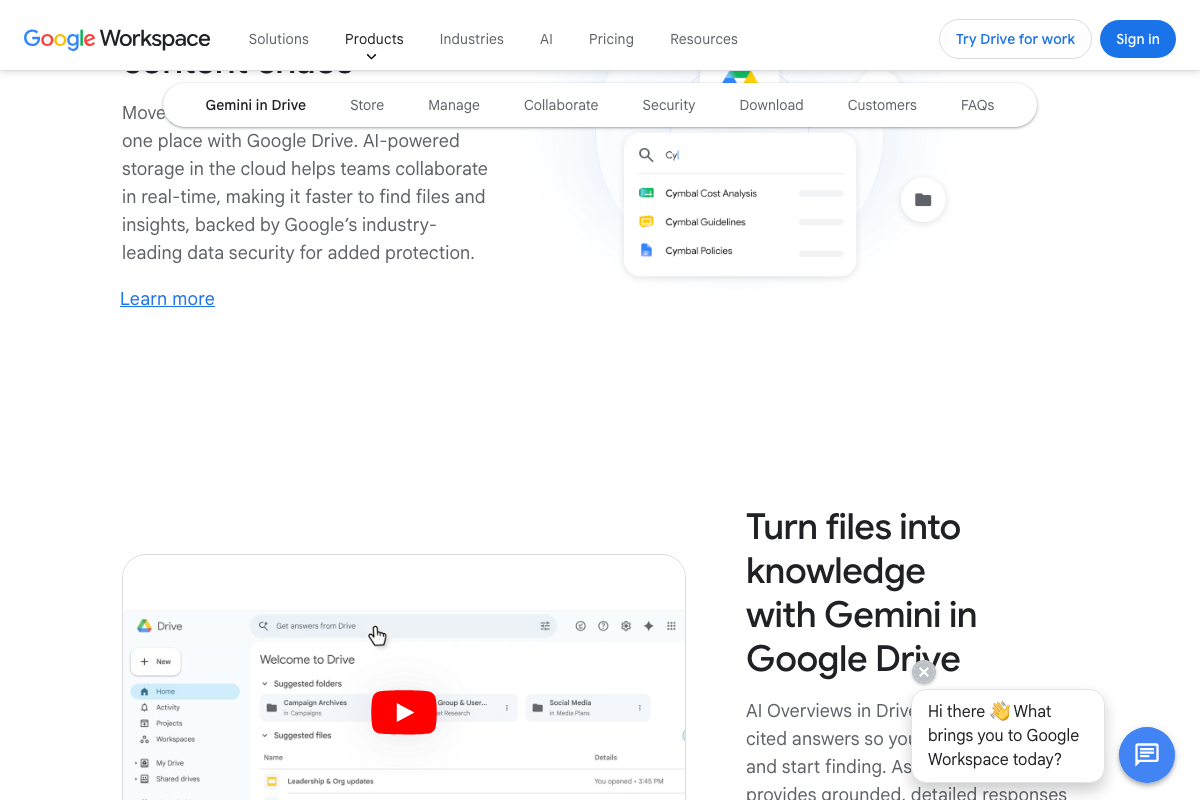Screen dimensions: 1200x800
Task: Play the YouTube video with the red play button
Action: (x=404, y=712)
